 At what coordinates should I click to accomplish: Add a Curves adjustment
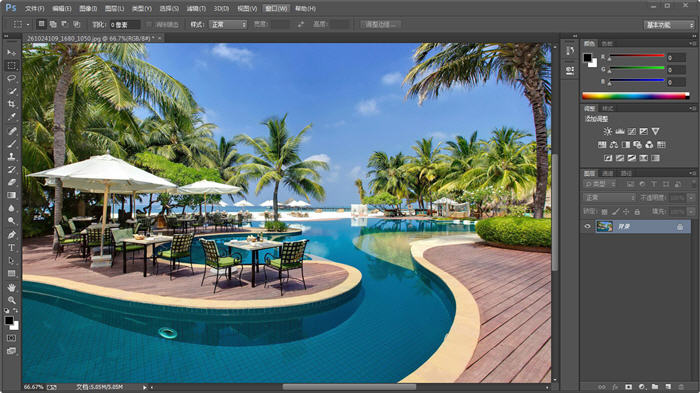click(632, 131)
